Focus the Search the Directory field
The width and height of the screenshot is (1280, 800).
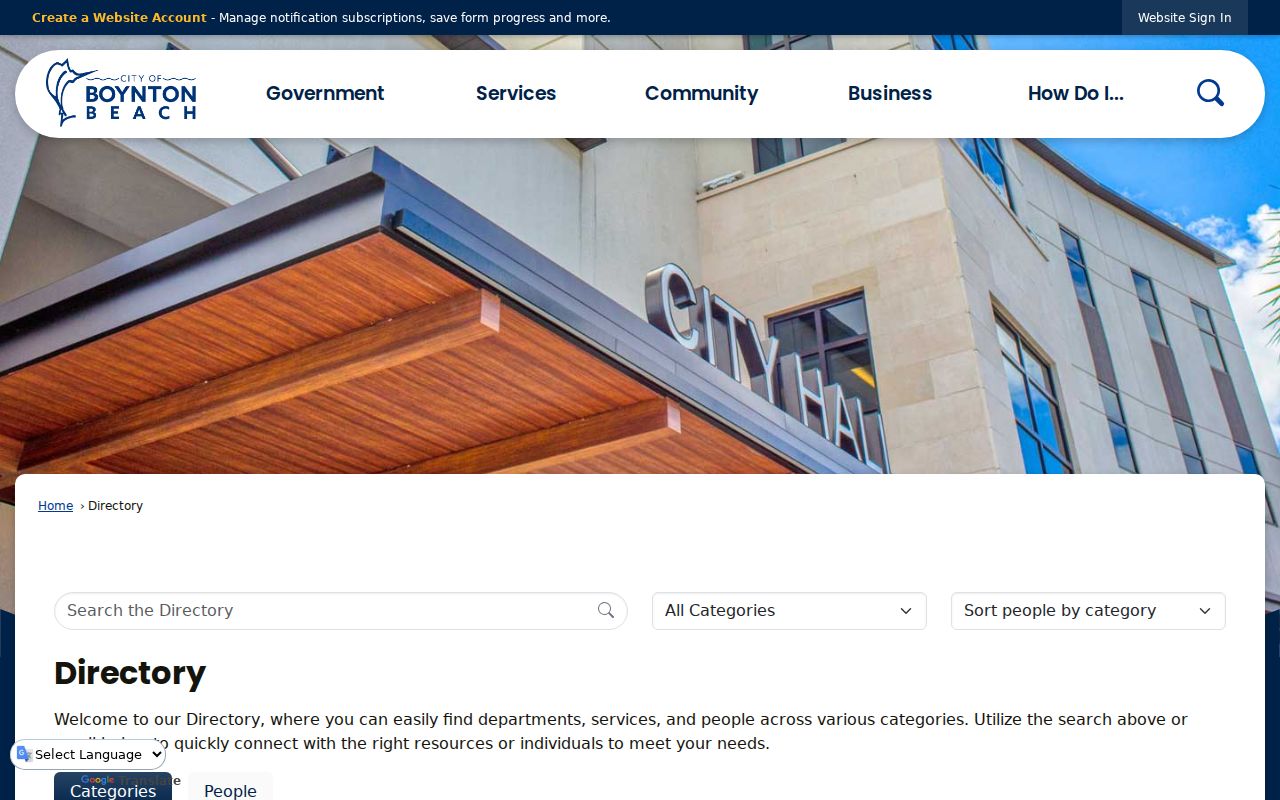340,611
